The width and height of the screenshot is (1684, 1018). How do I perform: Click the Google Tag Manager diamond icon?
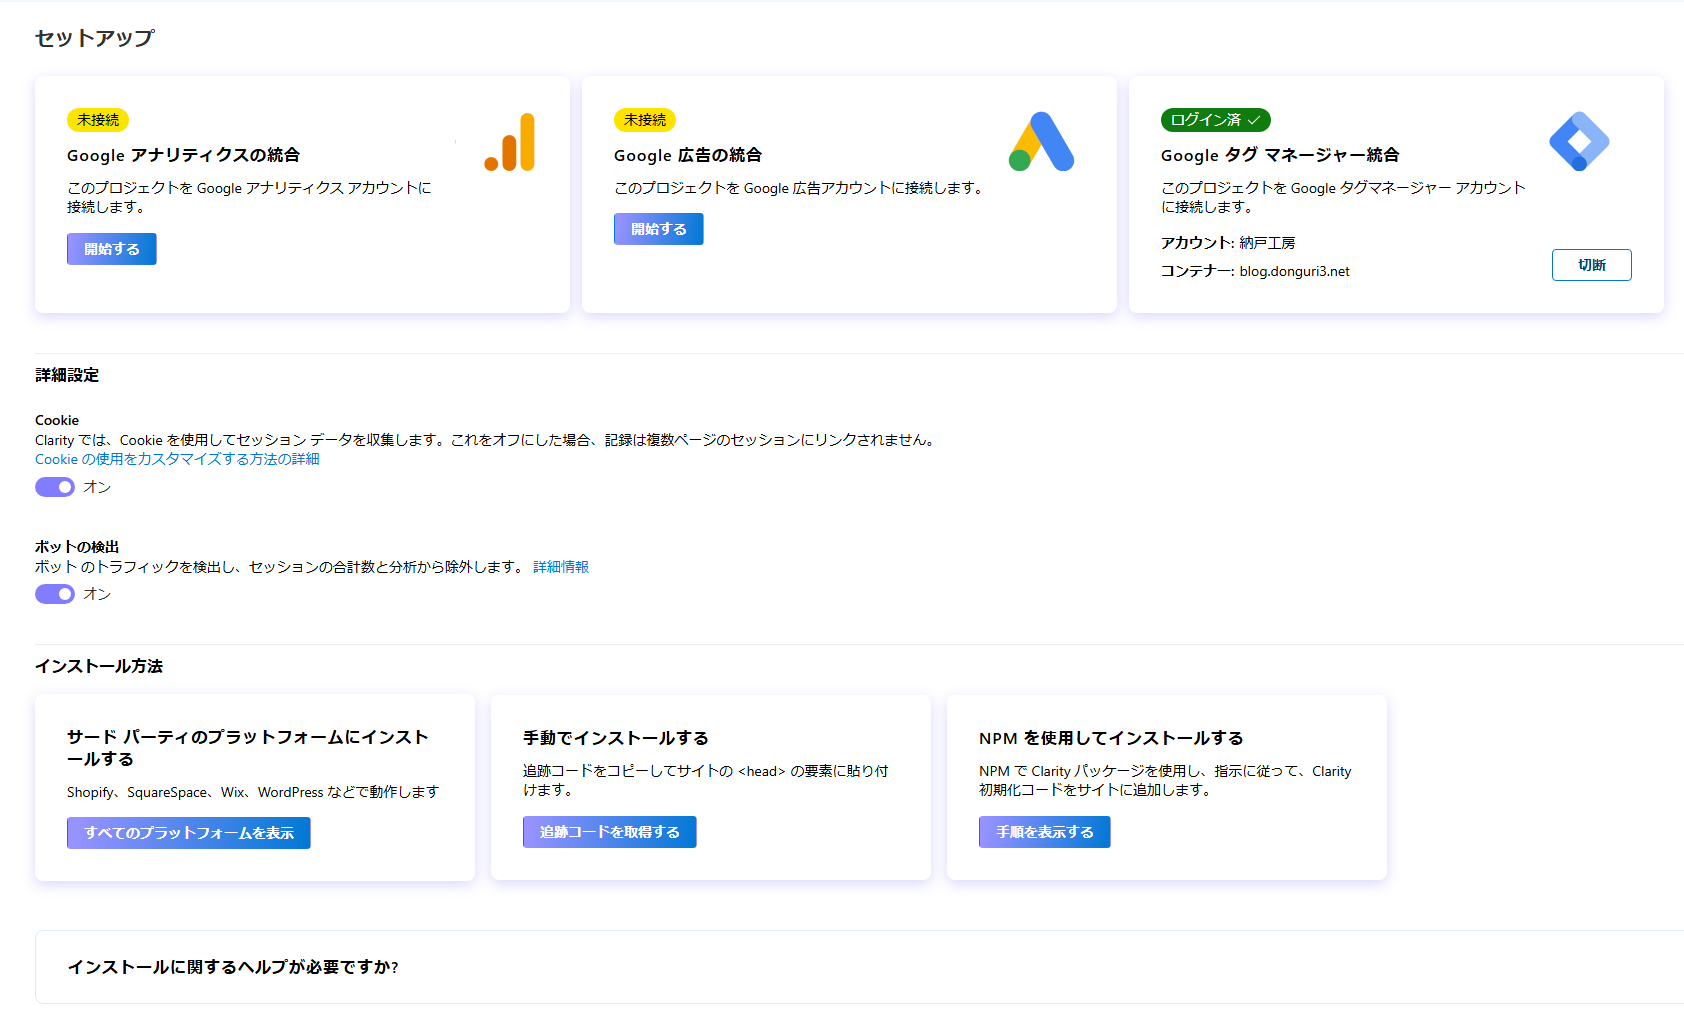point(1579,141)
